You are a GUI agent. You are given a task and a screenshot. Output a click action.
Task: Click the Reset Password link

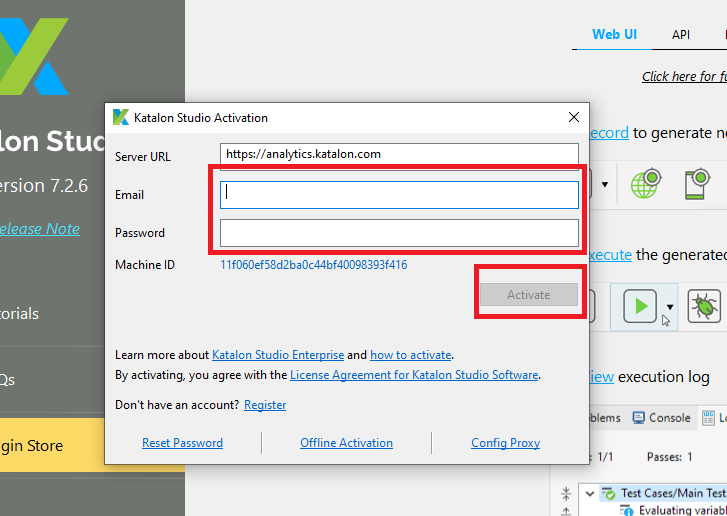tap(182, 443)
